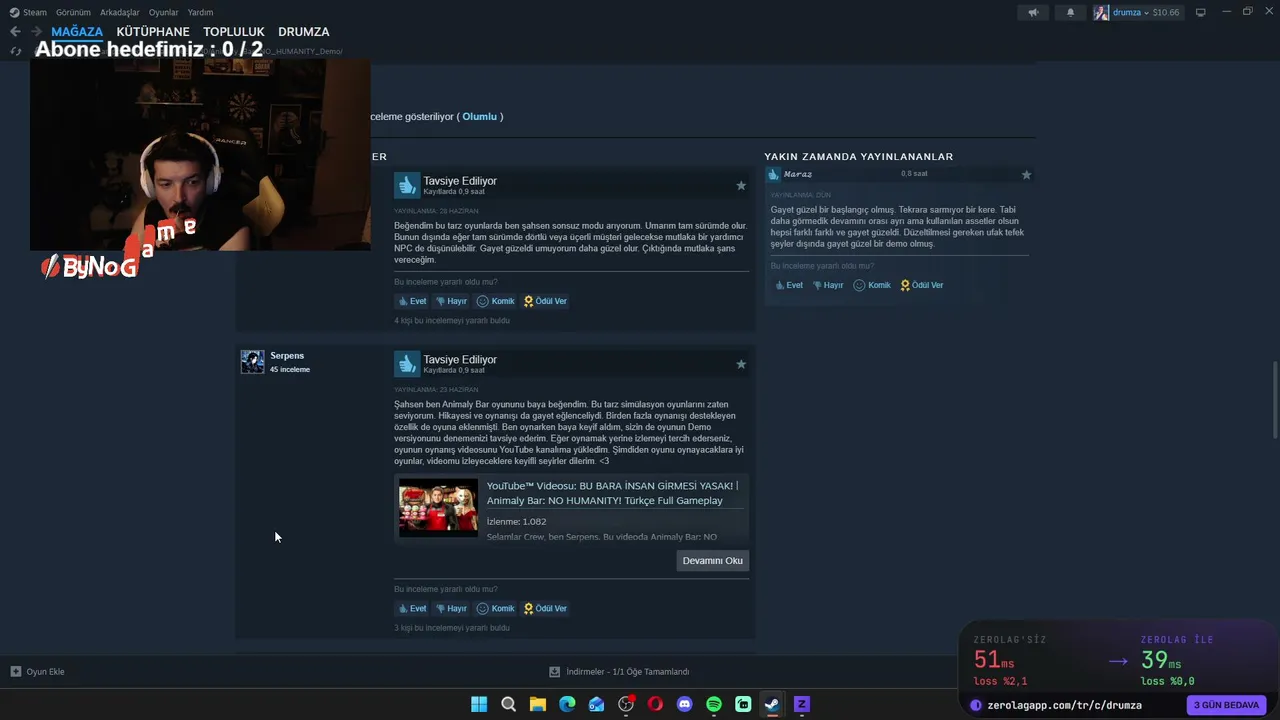
Task: Enter Big Picture mode via monitor icon
Action: 1201,12
